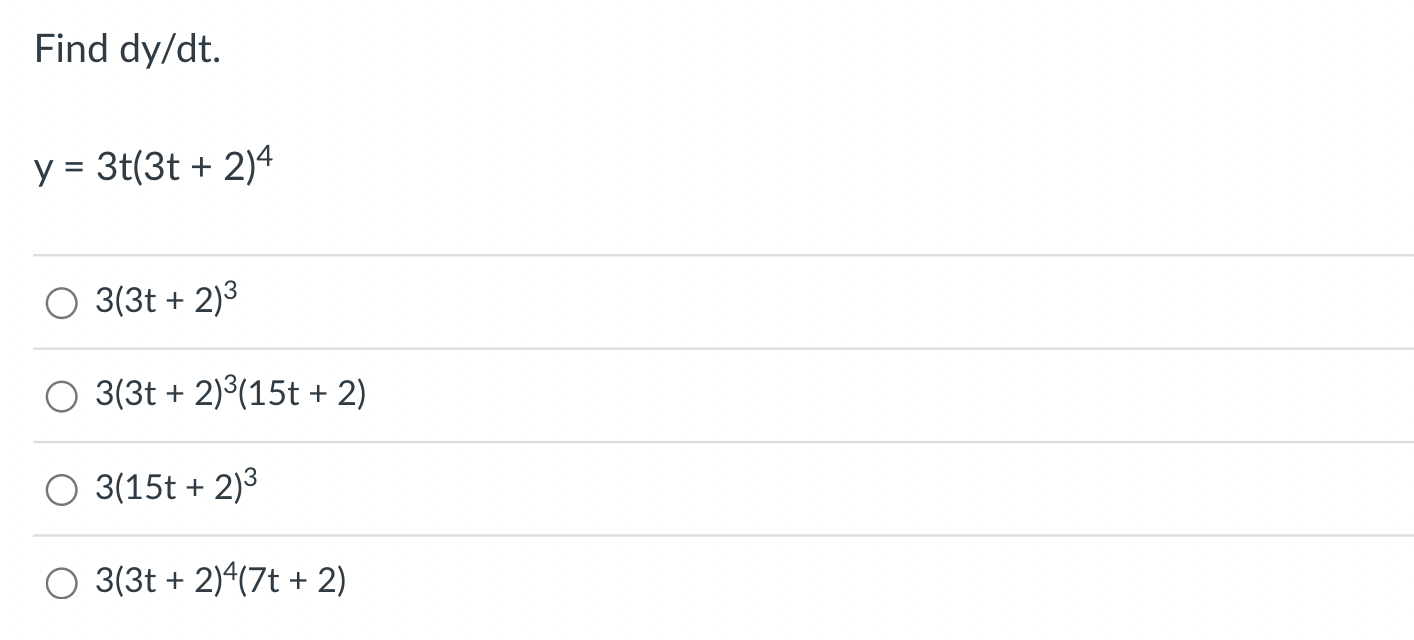Click the answer label 3(3t + 2)³
Viewport: 1414px width, 640px height.
[x=163, y=299]
